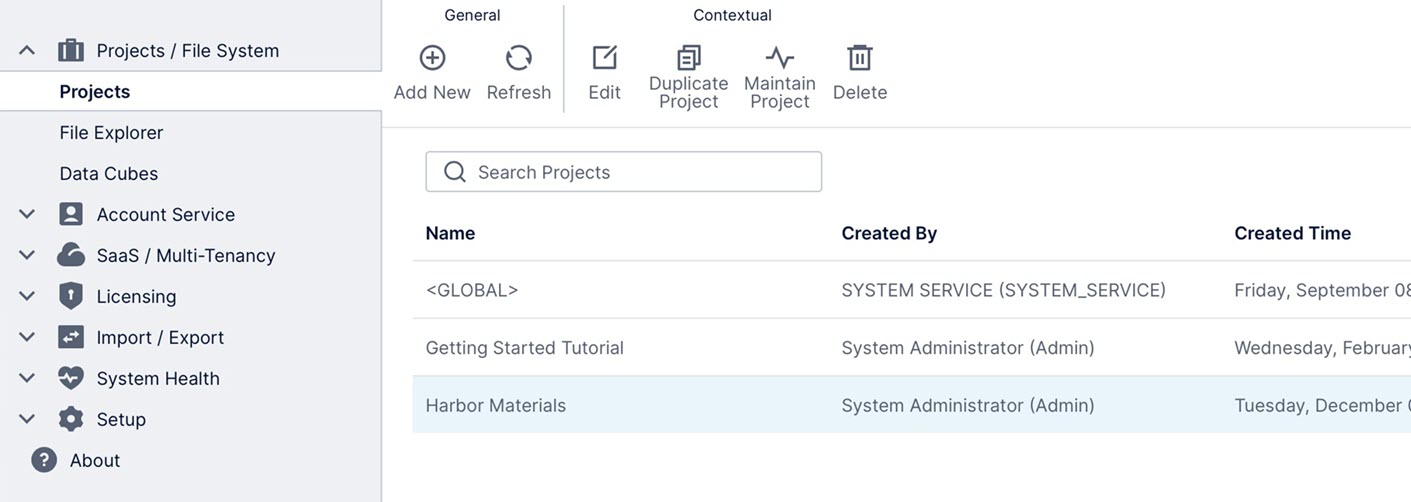The image size is (1411, 502).
Task: Open the Account Service menu label
Action: [166, 214]
